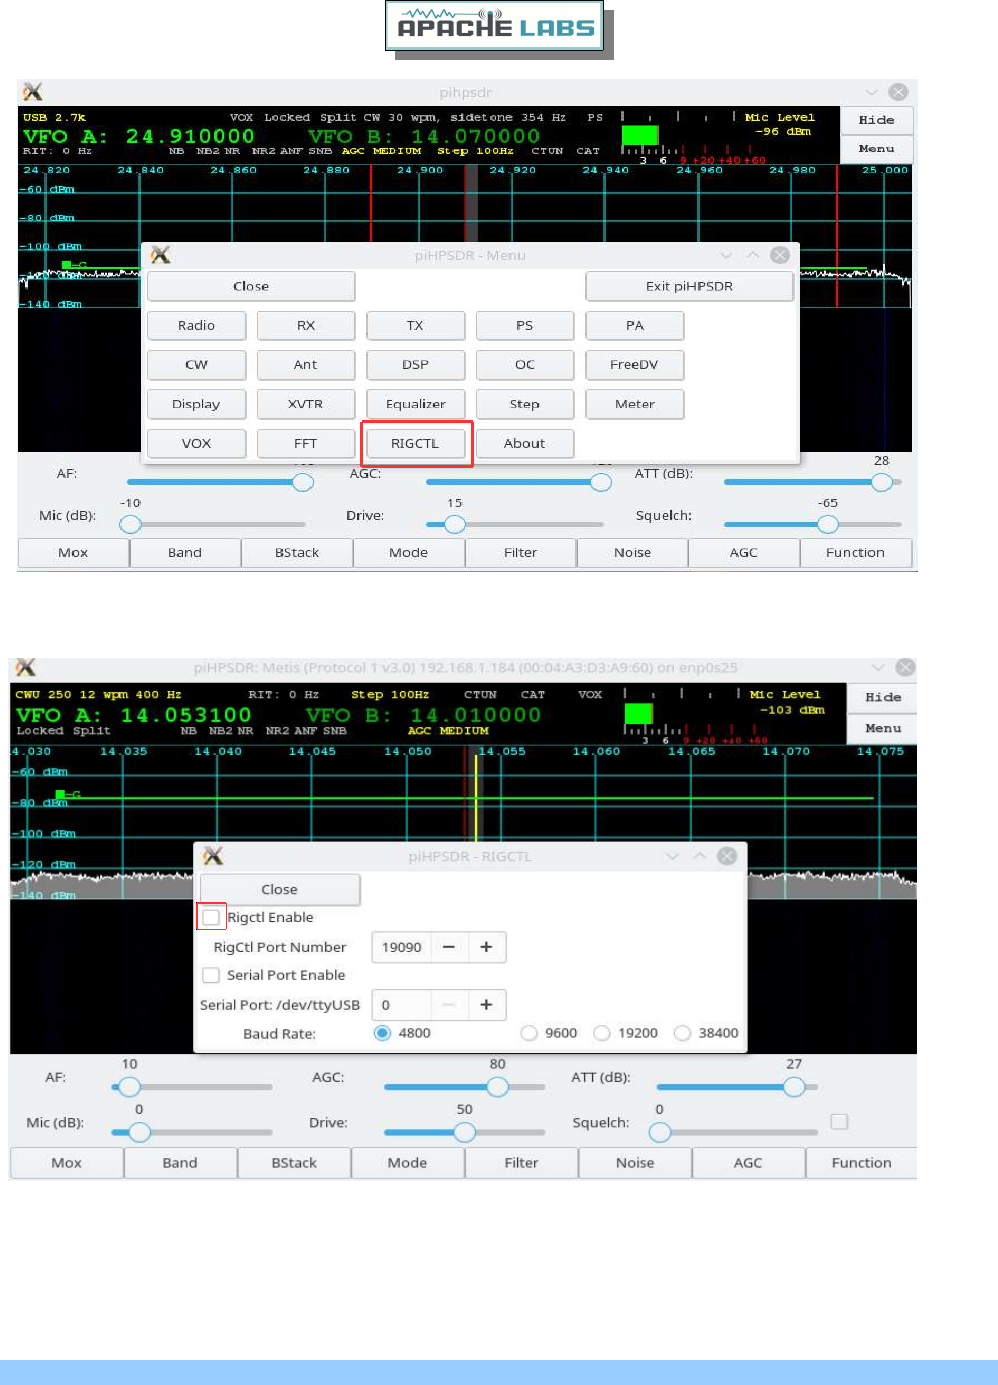Screen dimensions: 998x1385
Task: Click AGC in lower window toolbar
Action: click(748, 1162)
